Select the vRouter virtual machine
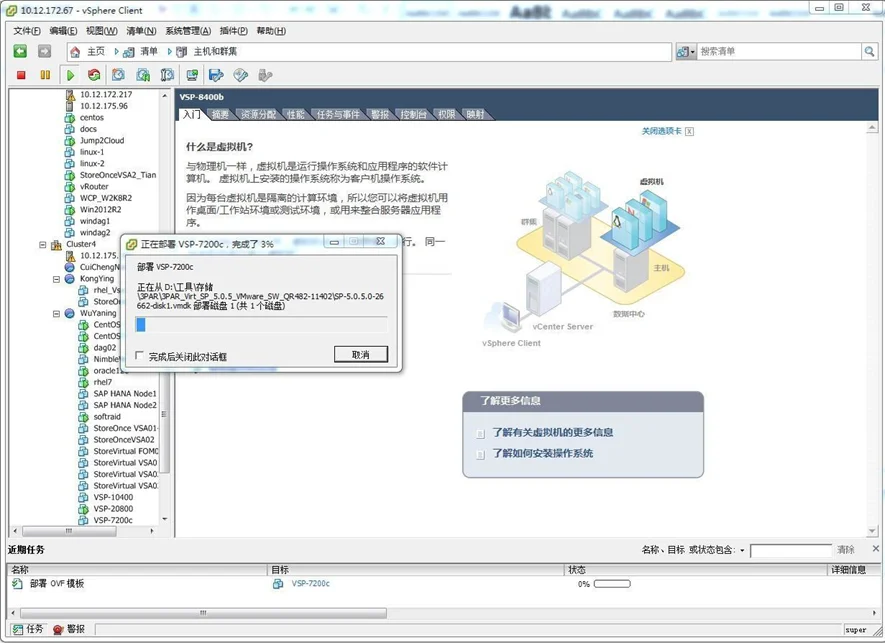This screenshot has height=643, width=885. coord(94,186)
